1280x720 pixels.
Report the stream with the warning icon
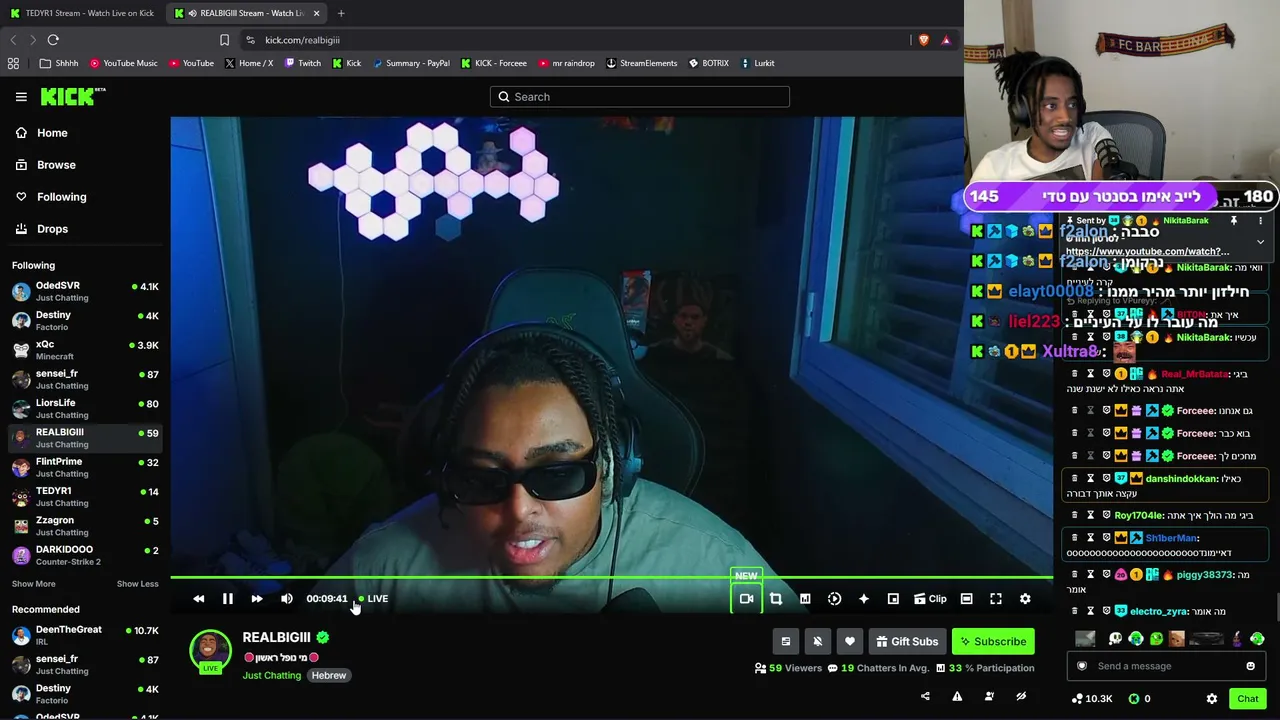tap(957, 697)
